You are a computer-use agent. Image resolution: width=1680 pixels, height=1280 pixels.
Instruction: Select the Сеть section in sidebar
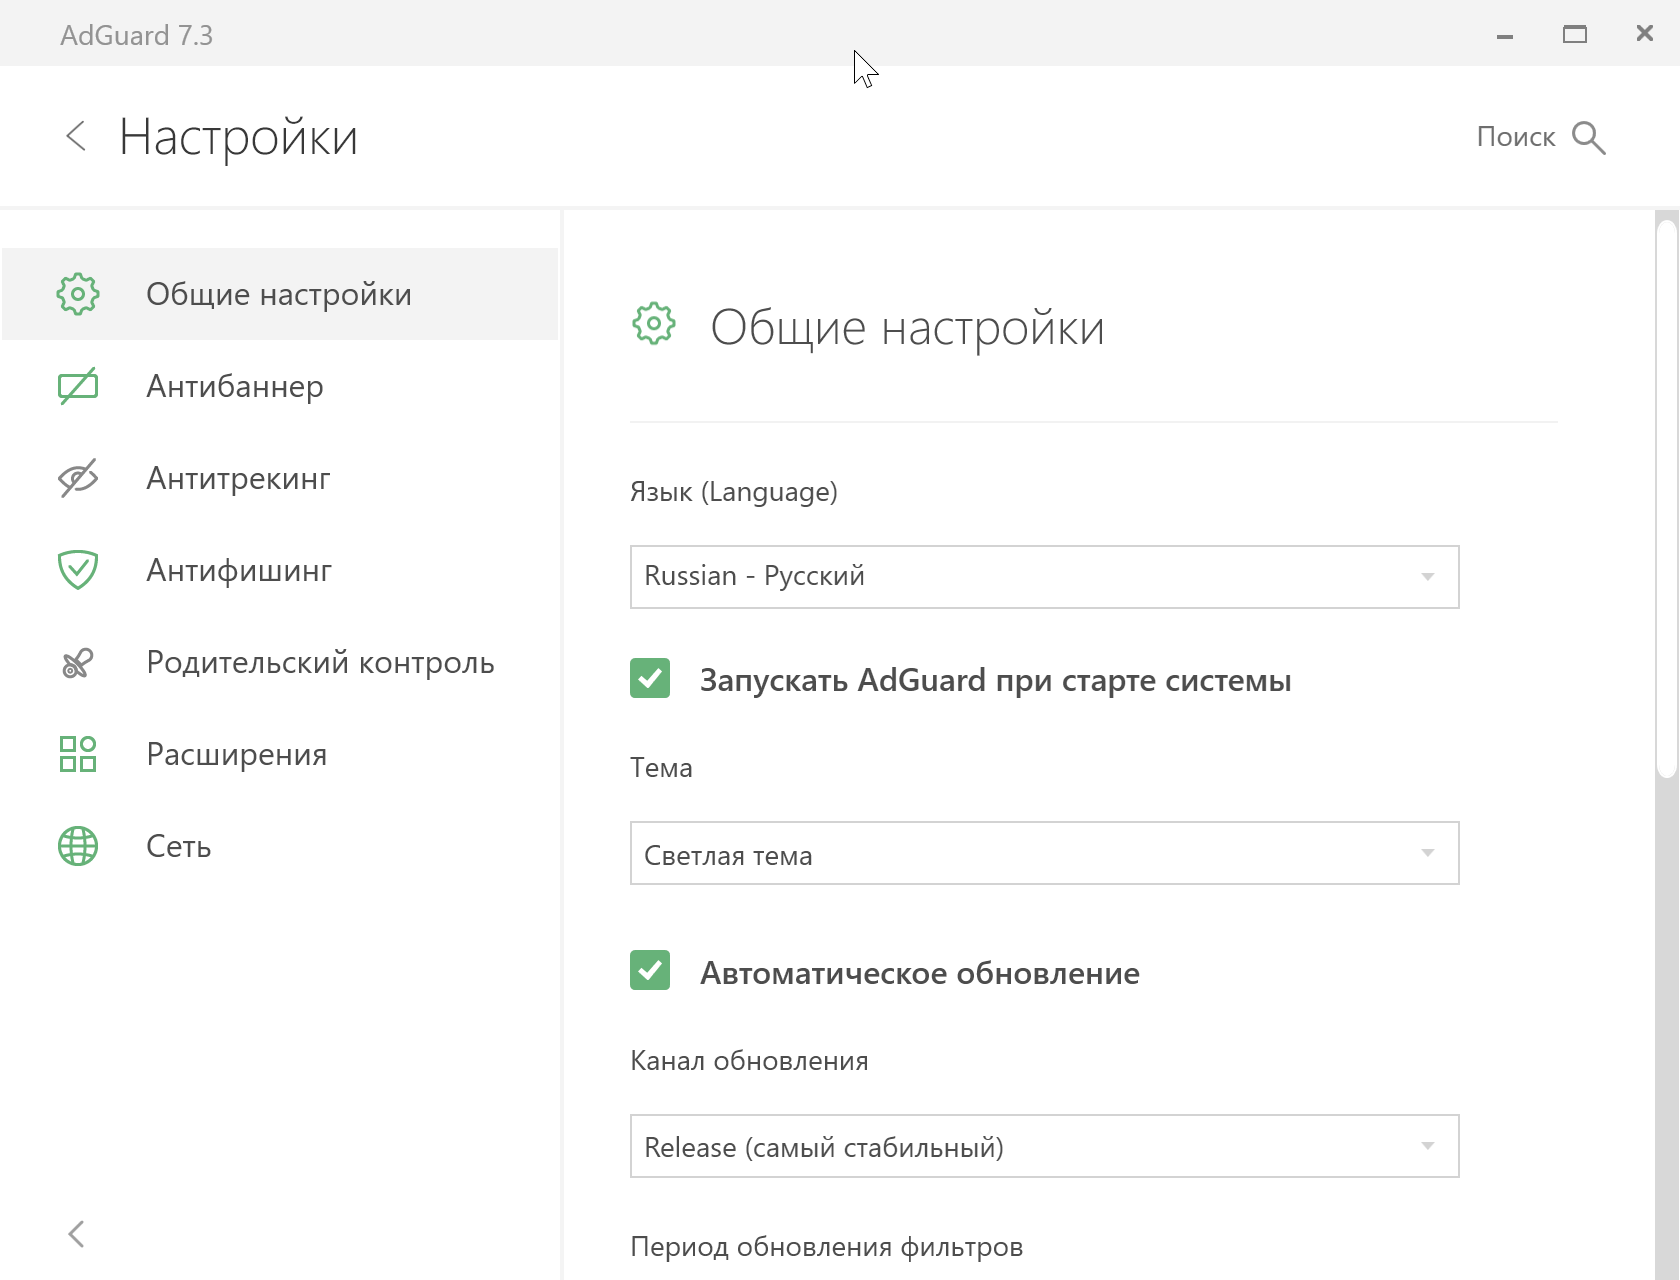tap(178, 846)
